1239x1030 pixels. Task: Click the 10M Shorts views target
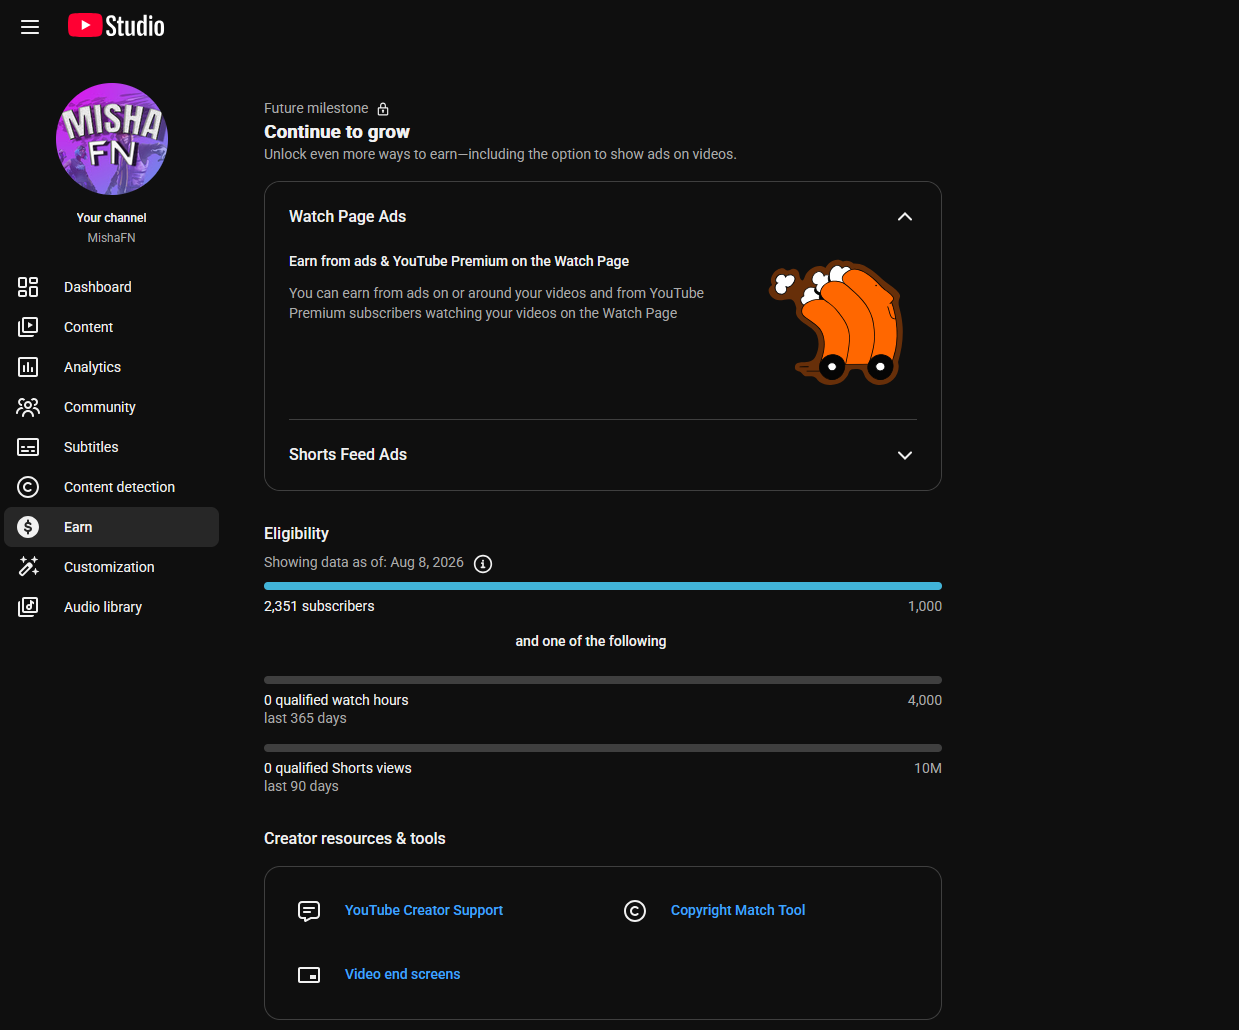coord(928,768)
